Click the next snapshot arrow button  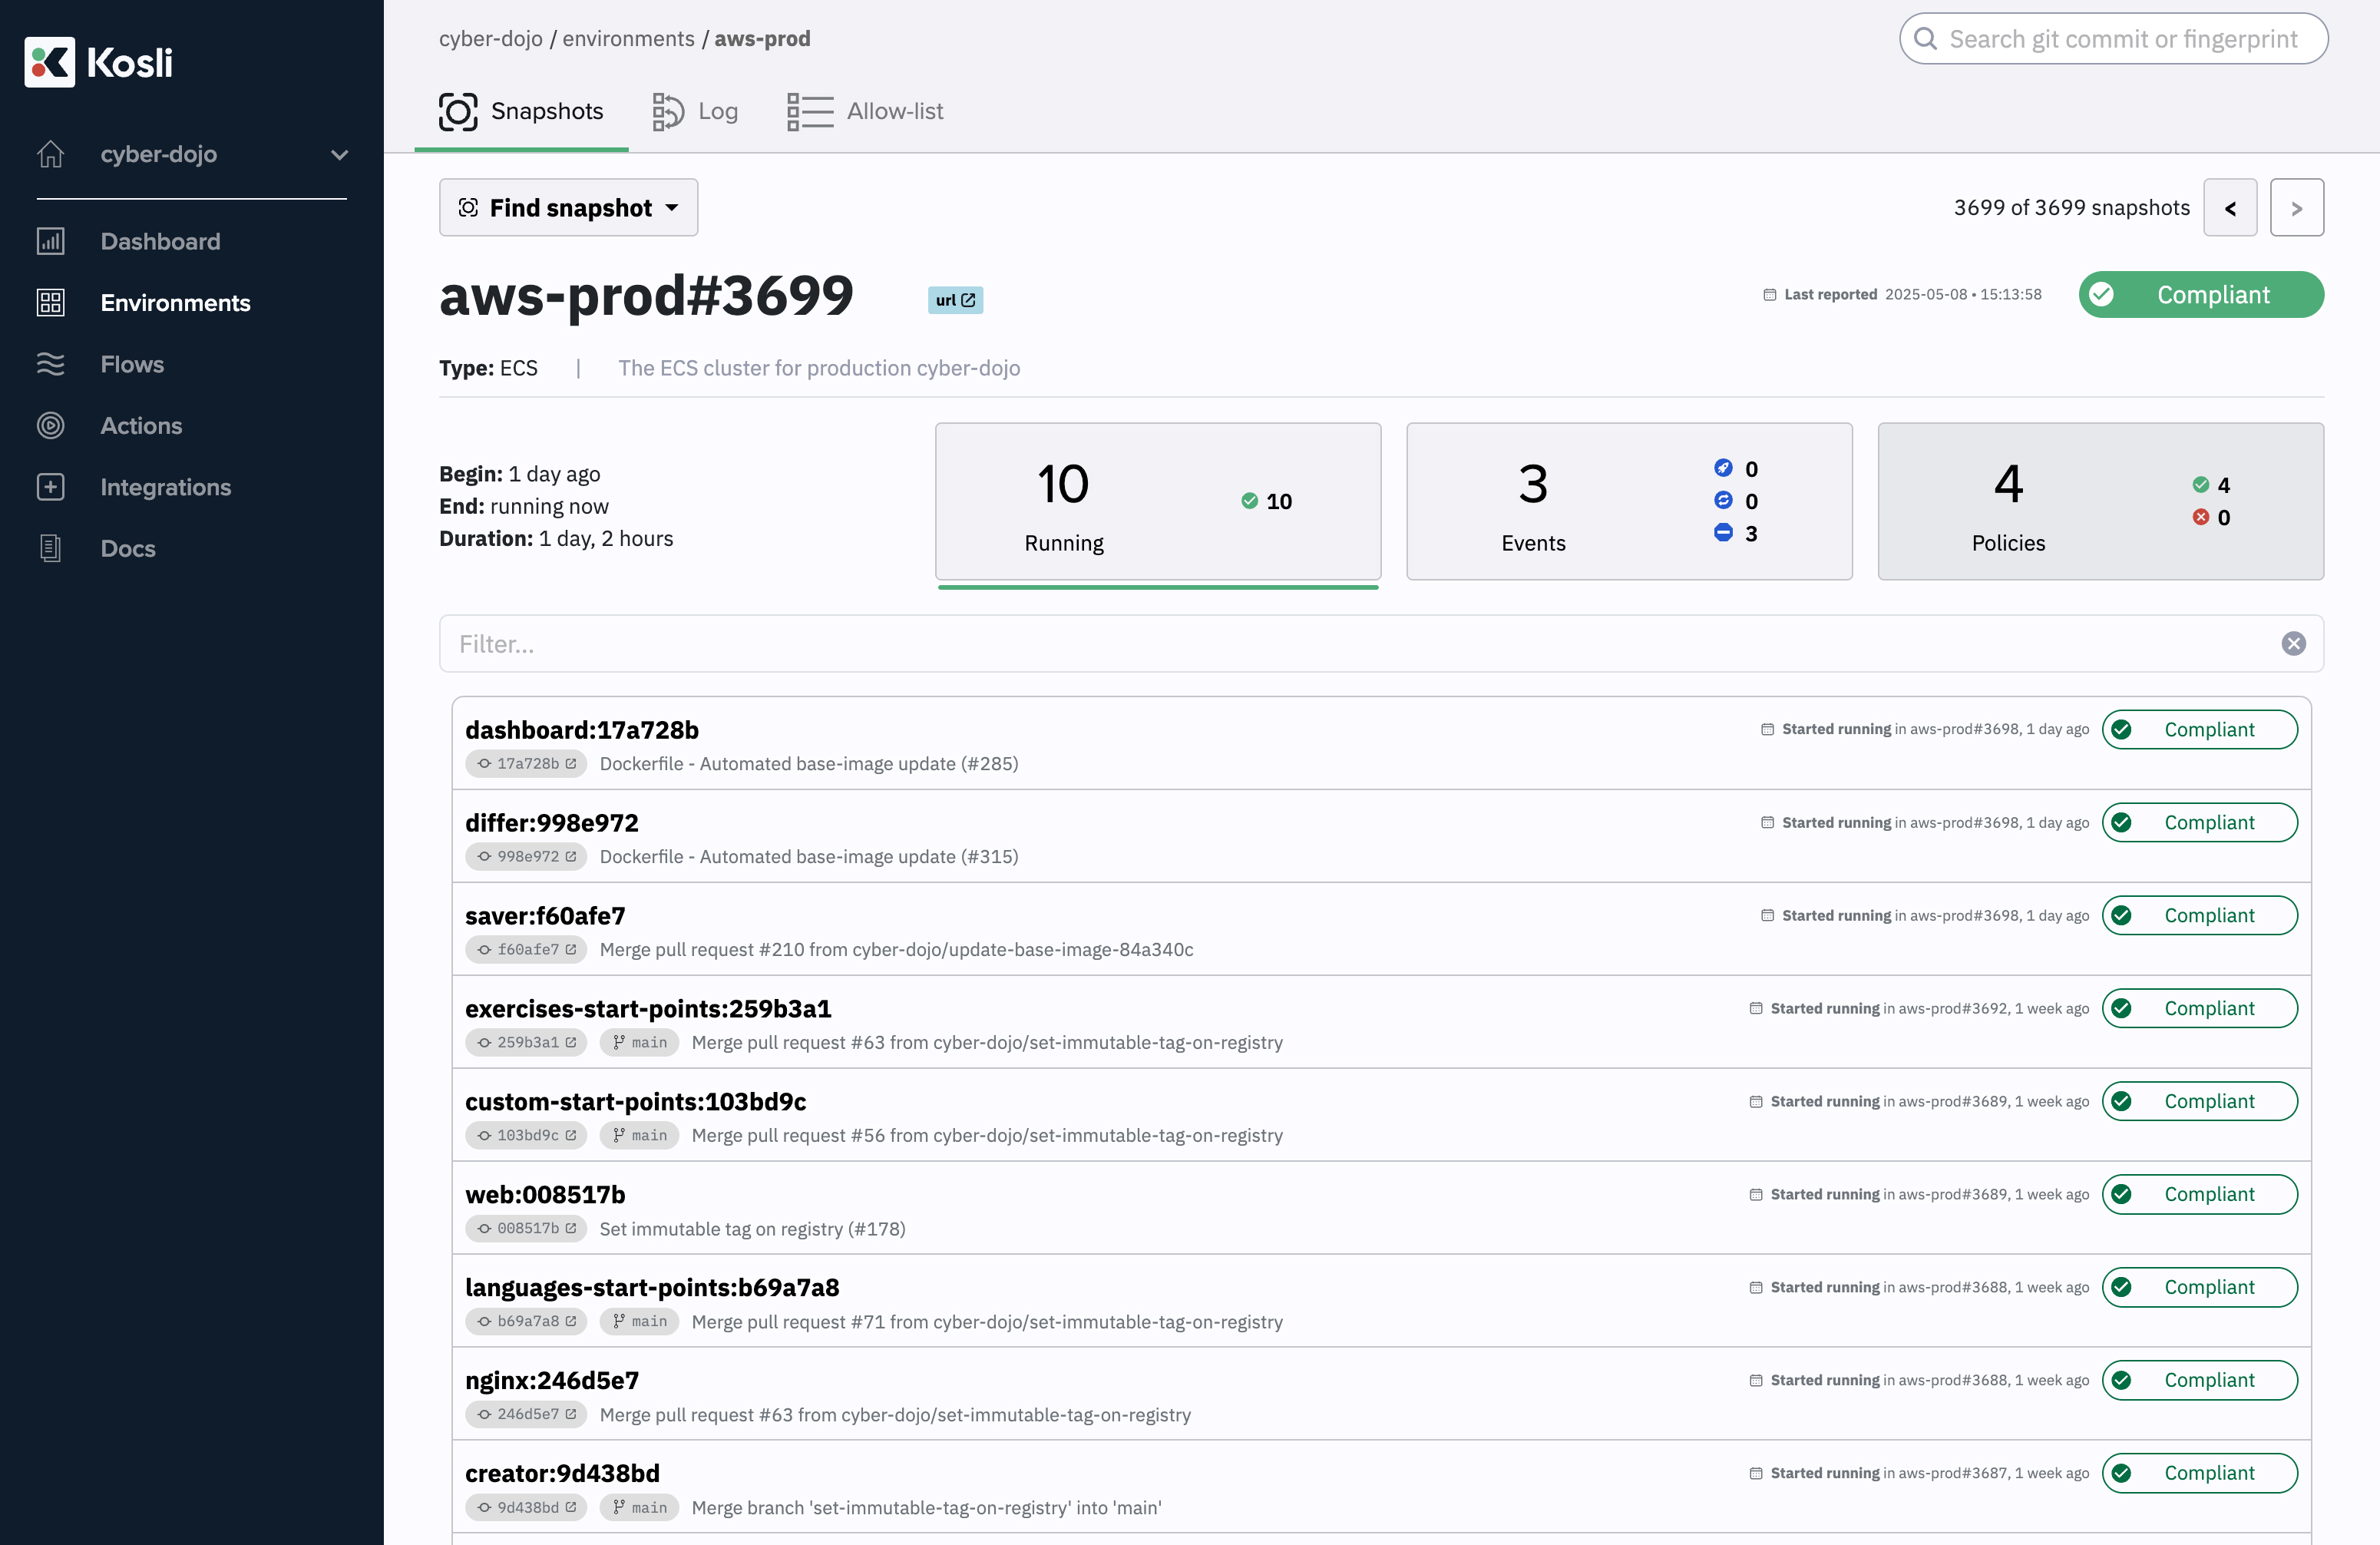click(x=2296, y=207)
